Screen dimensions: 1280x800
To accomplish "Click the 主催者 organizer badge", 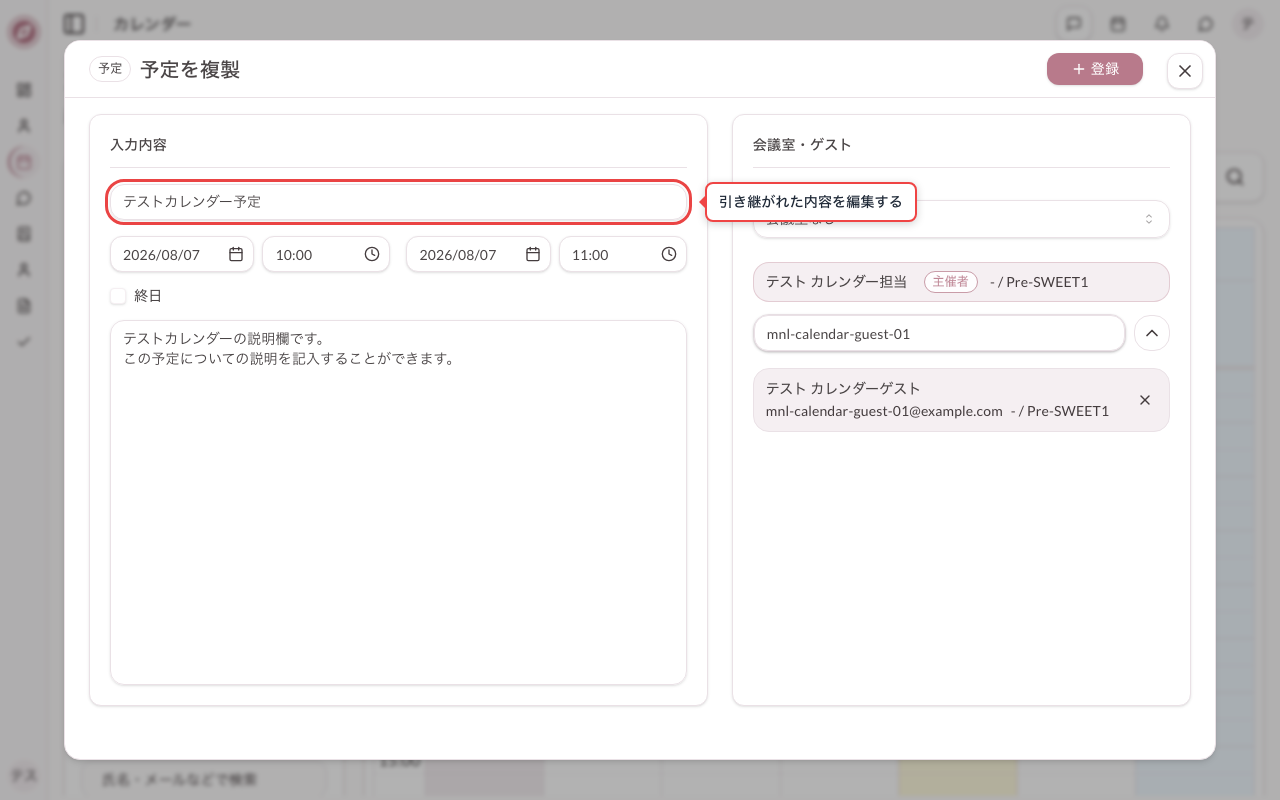I will click(x=951, y=282).
